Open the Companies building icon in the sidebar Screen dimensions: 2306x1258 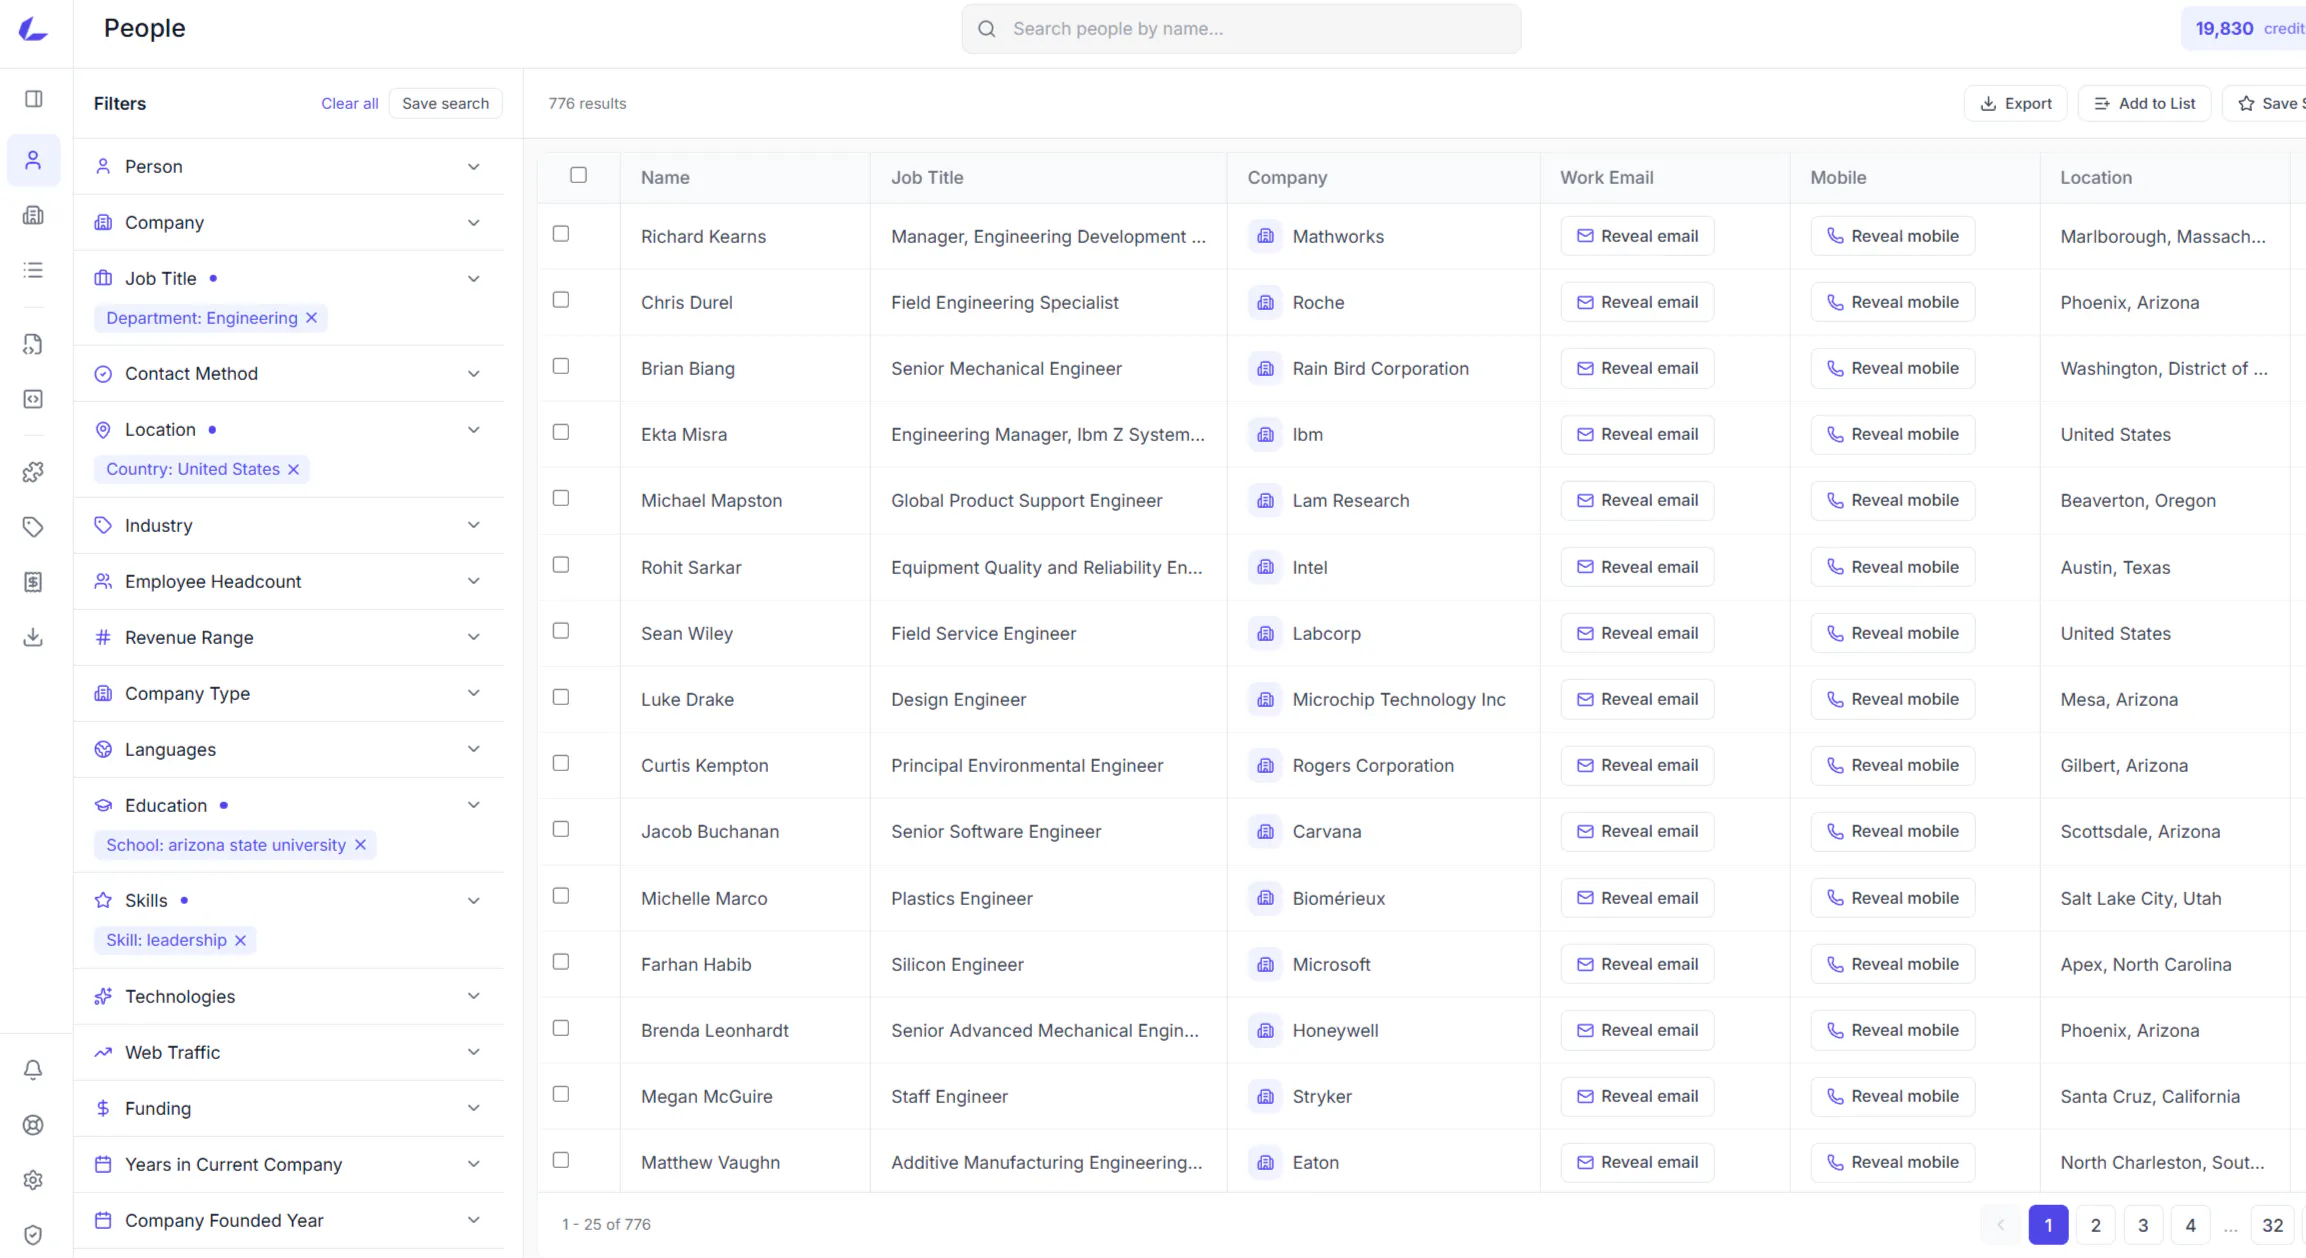33,215
